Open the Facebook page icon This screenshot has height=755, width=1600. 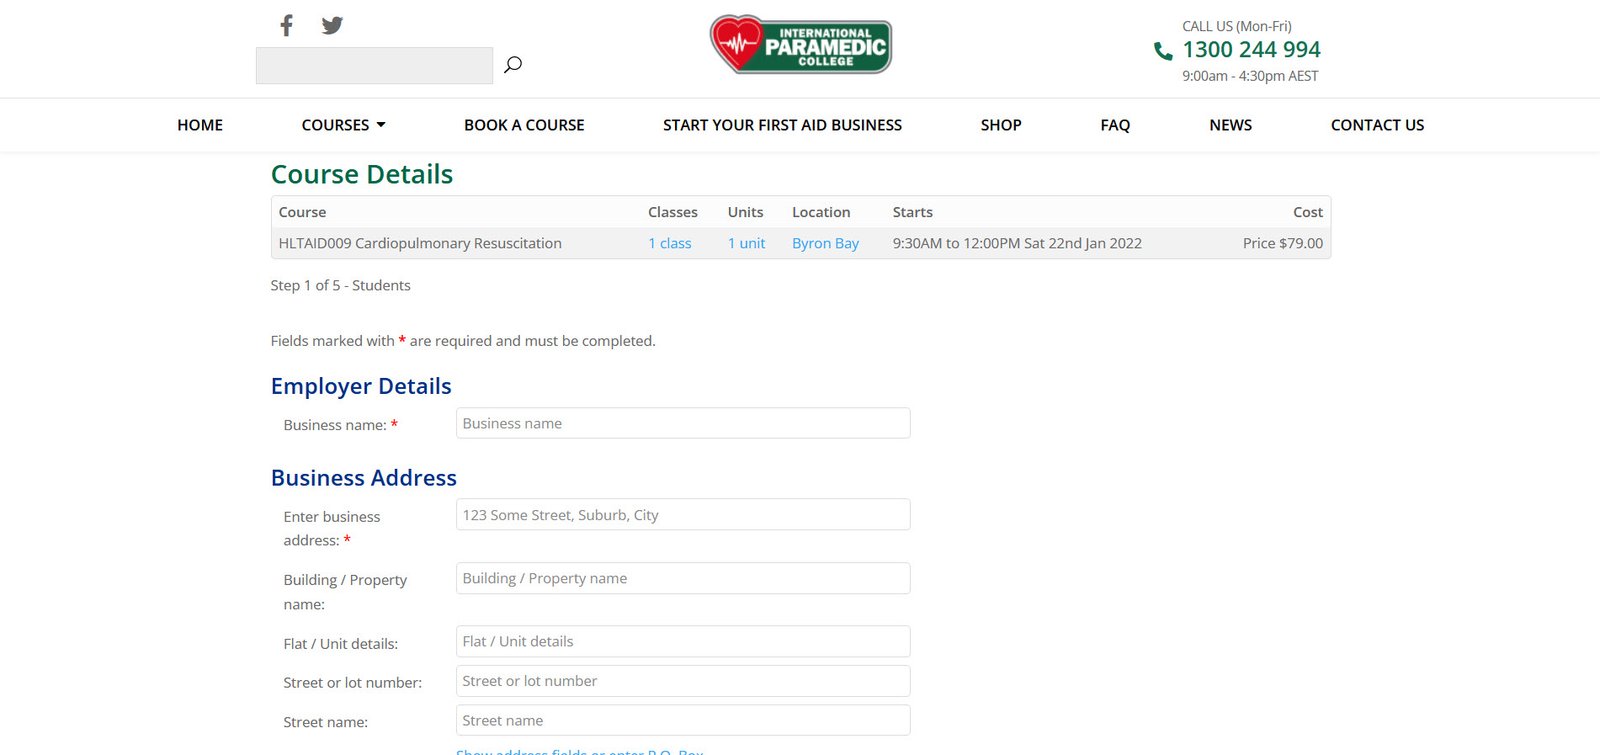286,25
